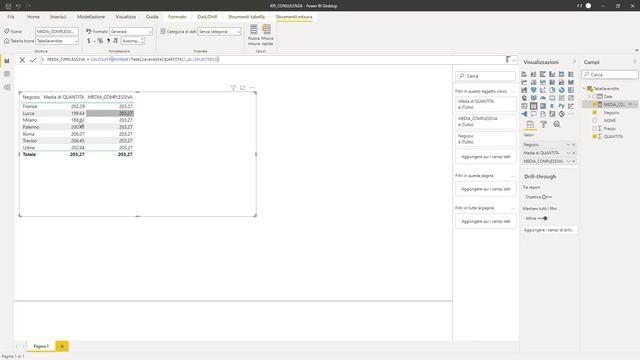This screenshot has height=360, width=640.
Task: Open the visual's filter icon above the table
Action: click(233, 87)
